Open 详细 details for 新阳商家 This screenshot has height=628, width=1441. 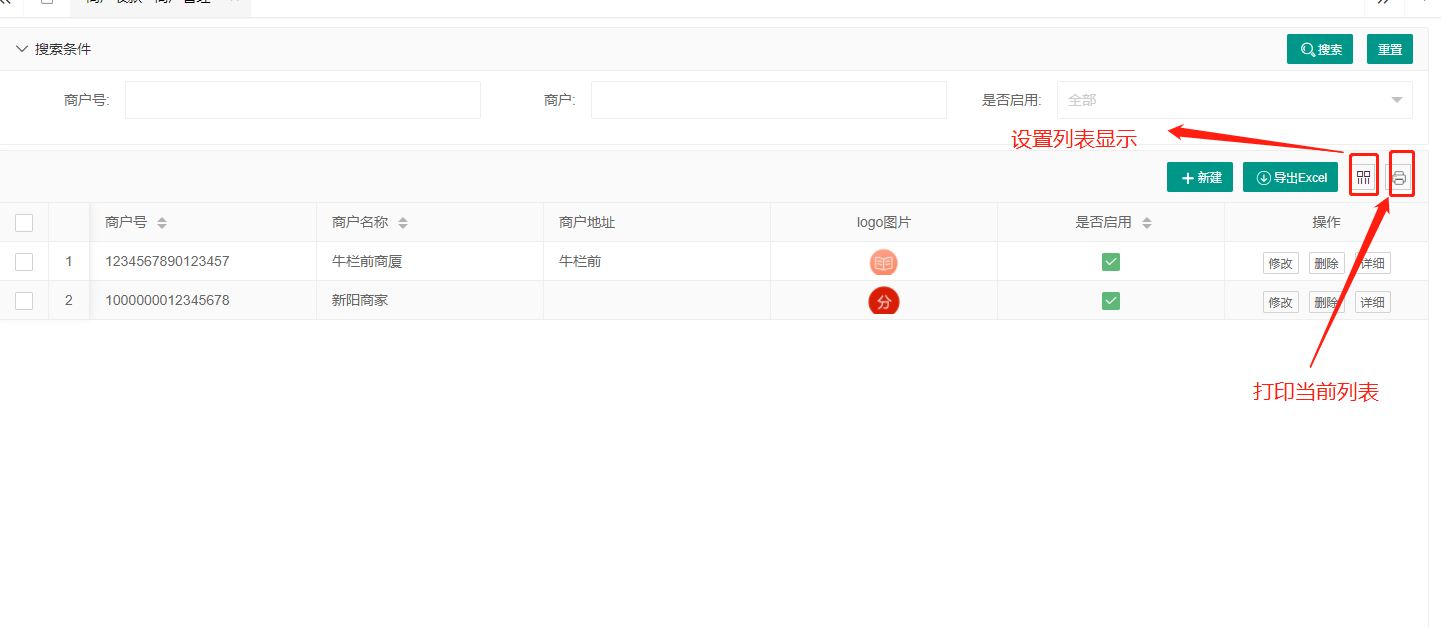pos(1371,300)
